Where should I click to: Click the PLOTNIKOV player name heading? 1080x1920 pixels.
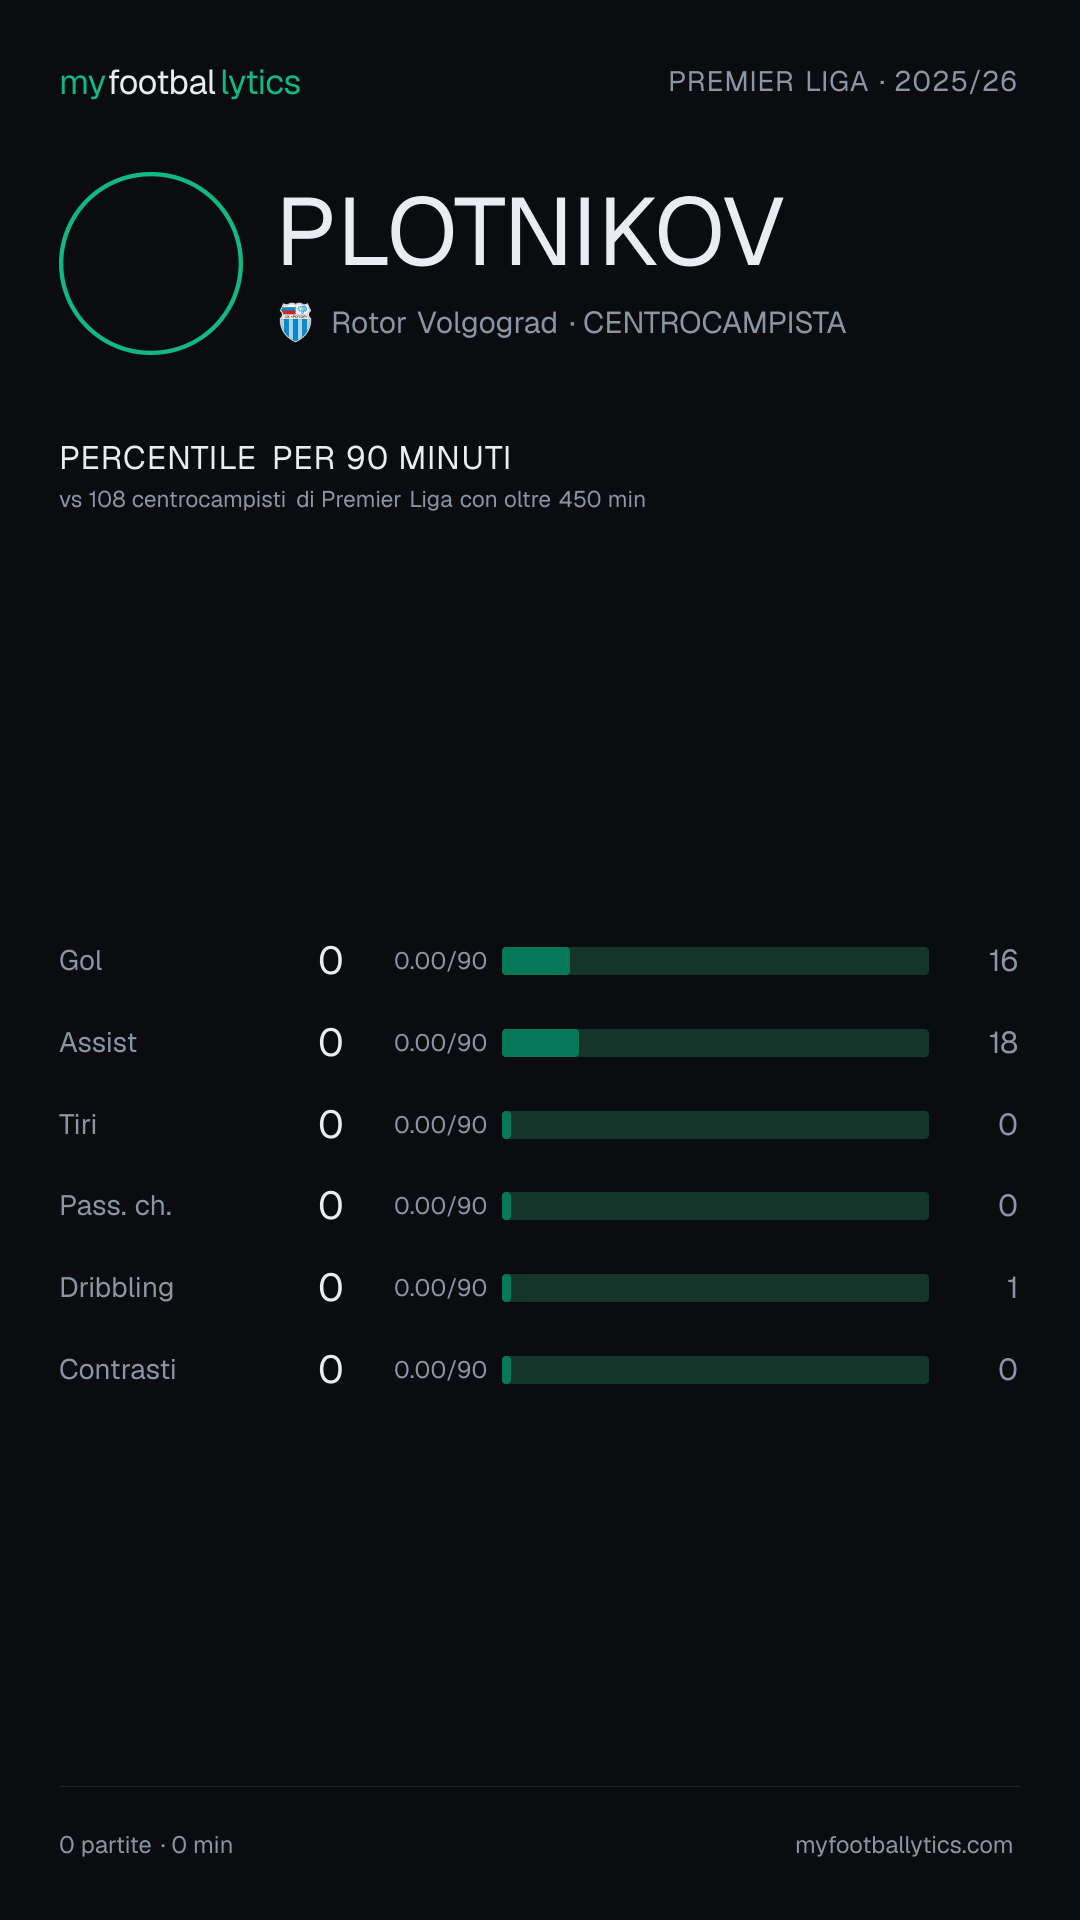pyautogui.click(x=530, y=232)
